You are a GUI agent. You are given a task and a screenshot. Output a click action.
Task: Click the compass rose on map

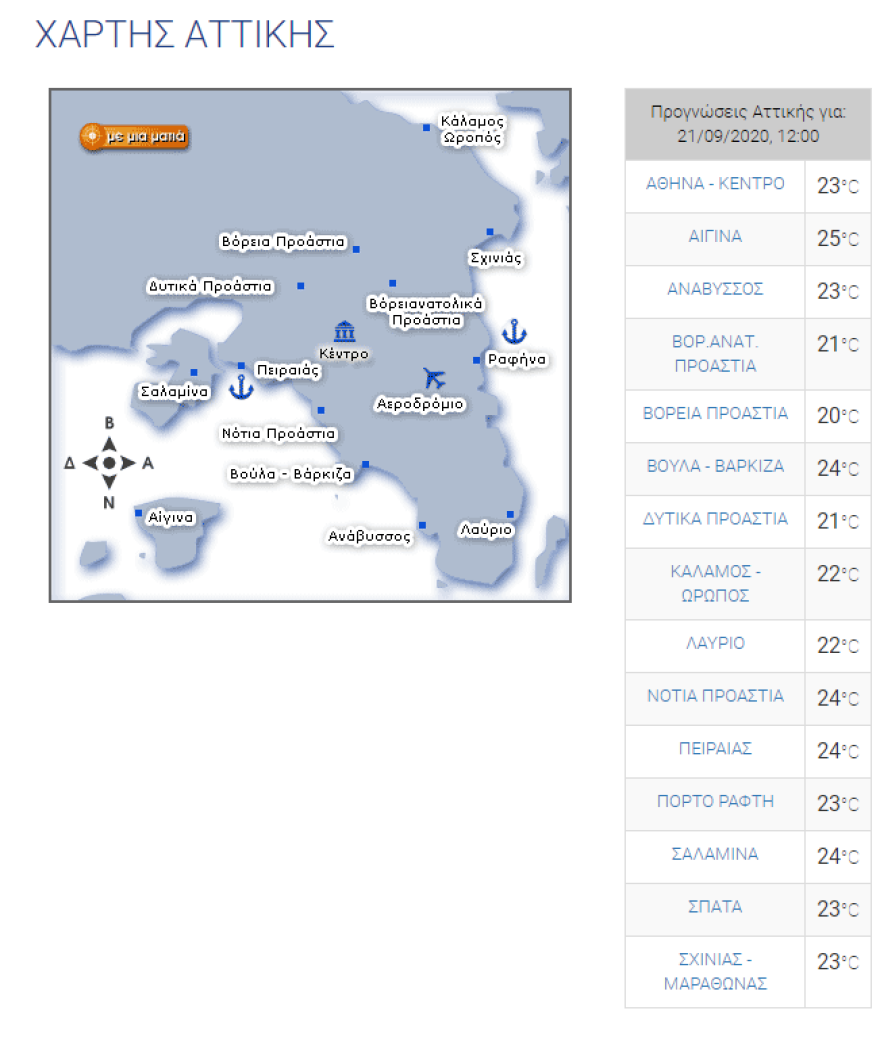click(109, 463)
